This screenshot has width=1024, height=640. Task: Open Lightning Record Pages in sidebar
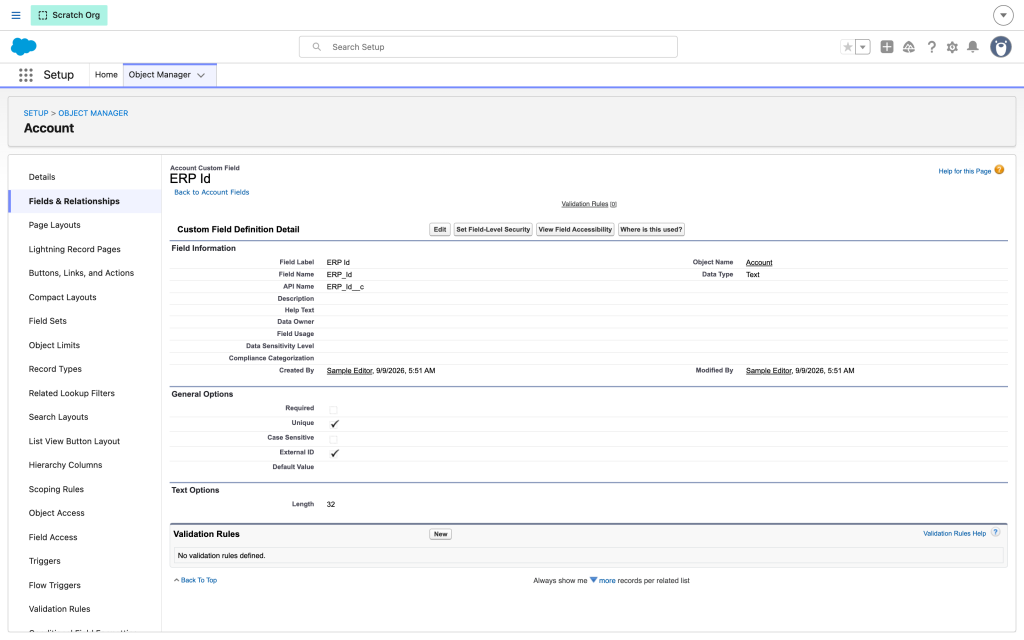[x=74, y=249]
